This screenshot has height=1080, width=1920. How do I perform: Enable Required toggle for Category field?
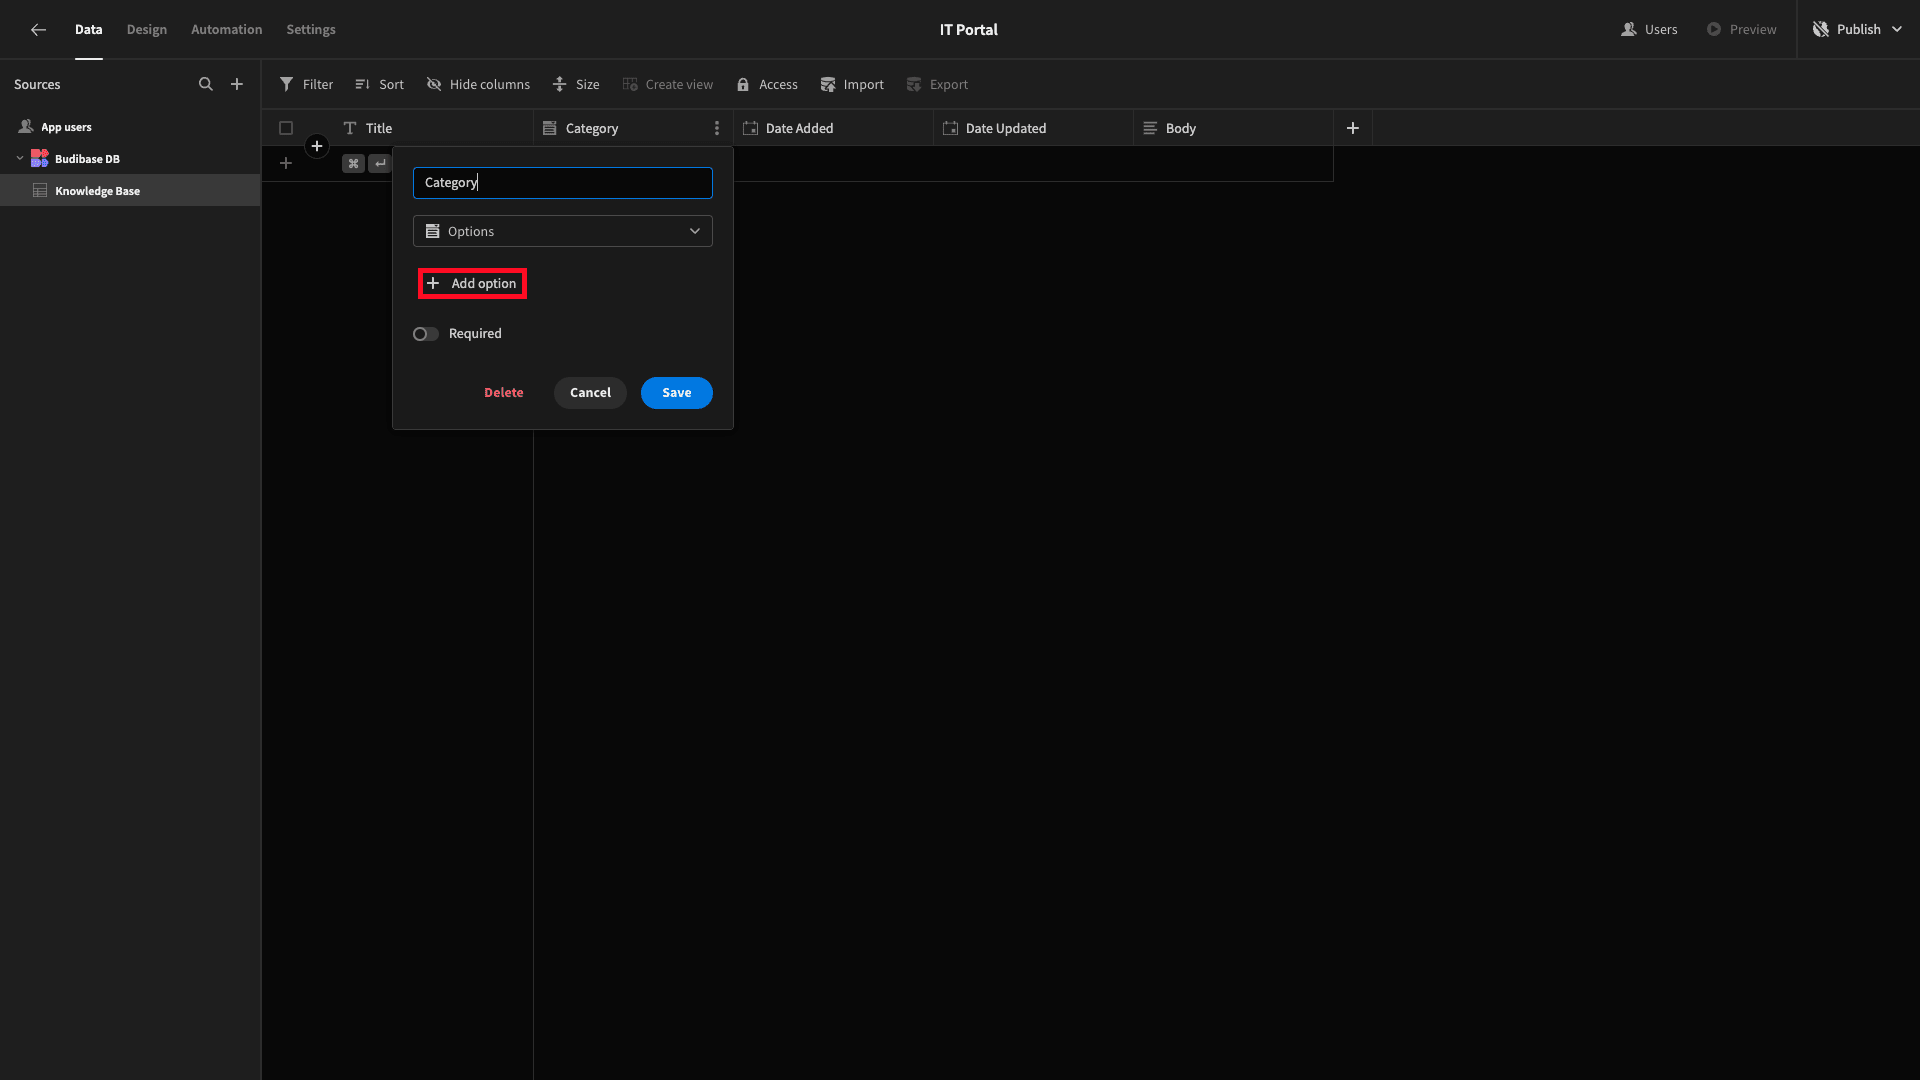426,332
